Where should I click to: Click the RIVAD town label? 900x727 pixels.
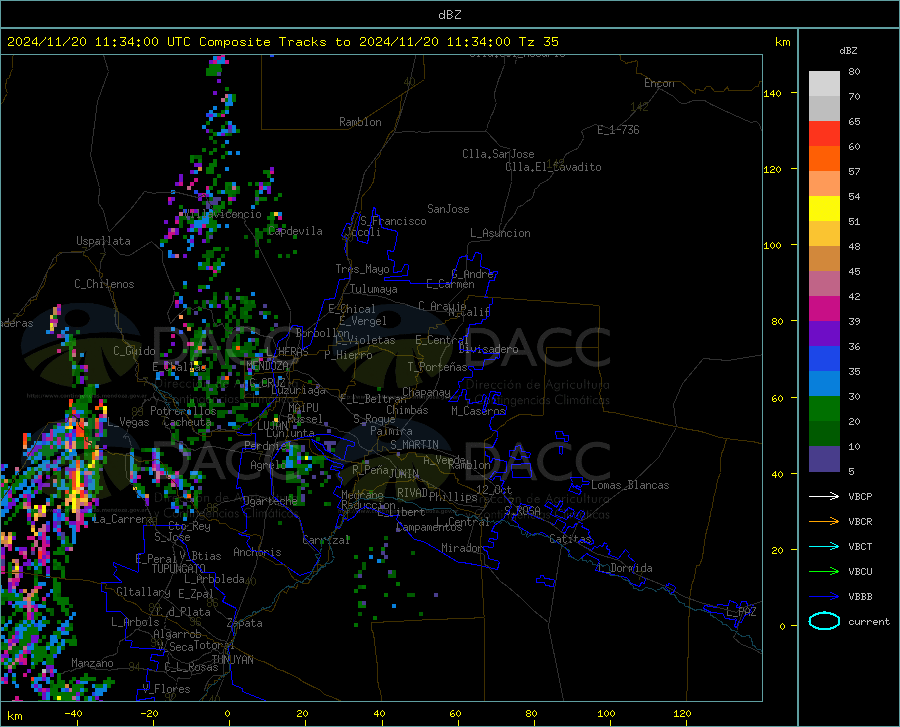[x=412, y=493]
